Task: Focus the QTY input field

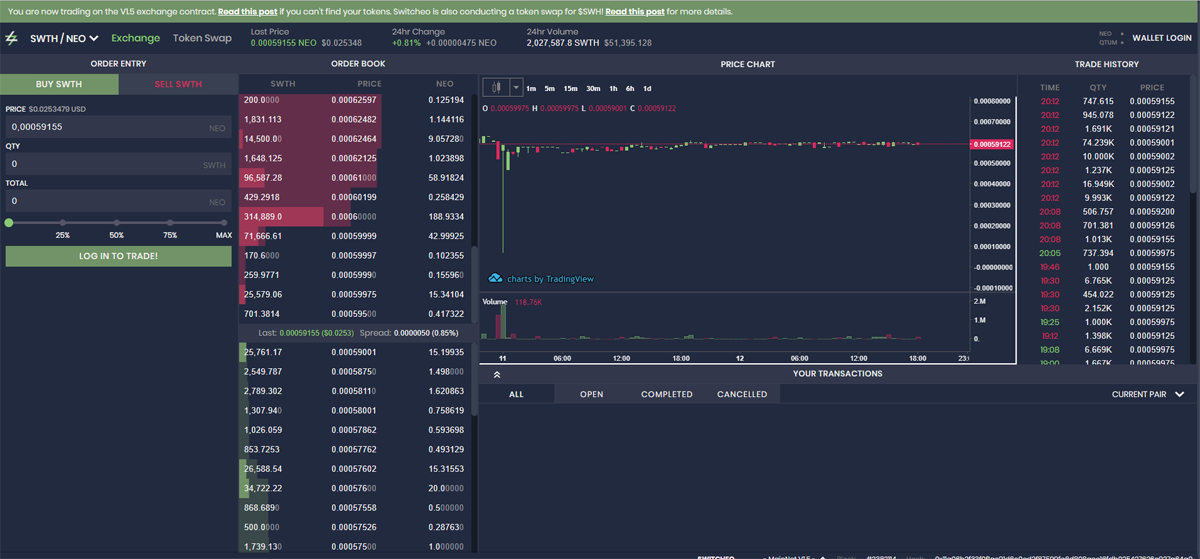Action: [x=118, y=164]
